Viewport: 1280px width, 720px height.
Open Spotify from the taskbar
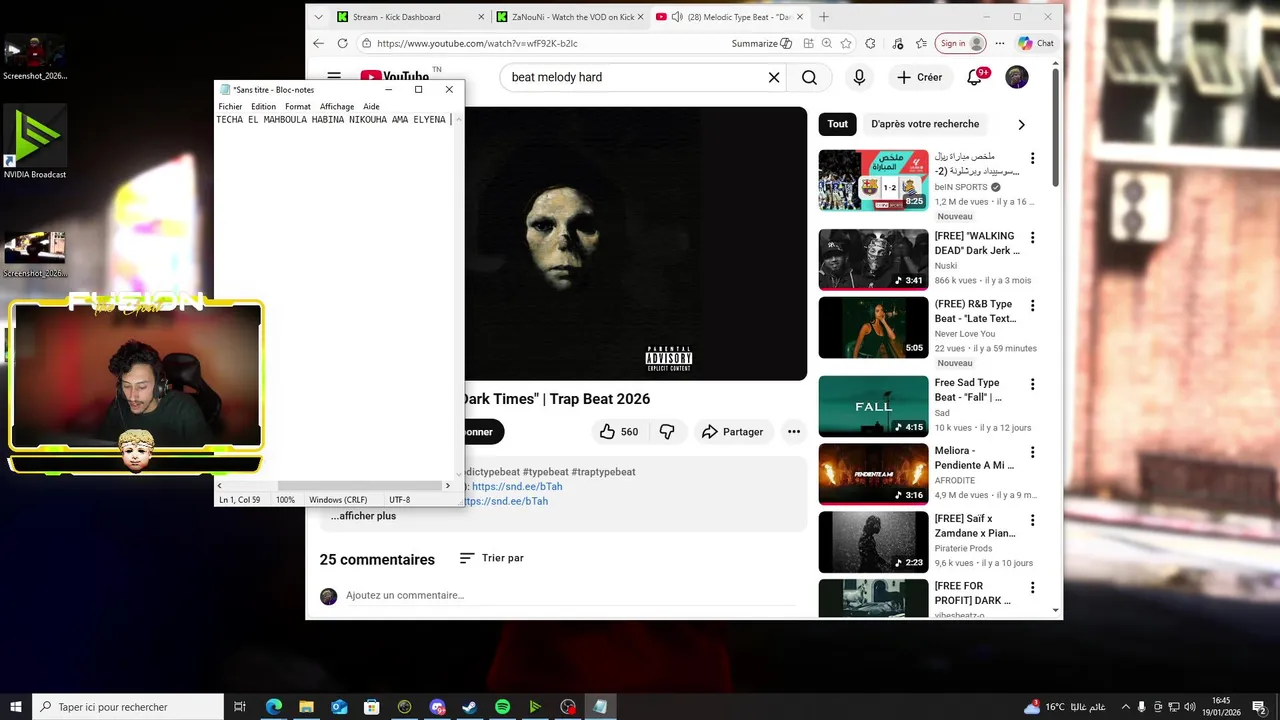502,707
